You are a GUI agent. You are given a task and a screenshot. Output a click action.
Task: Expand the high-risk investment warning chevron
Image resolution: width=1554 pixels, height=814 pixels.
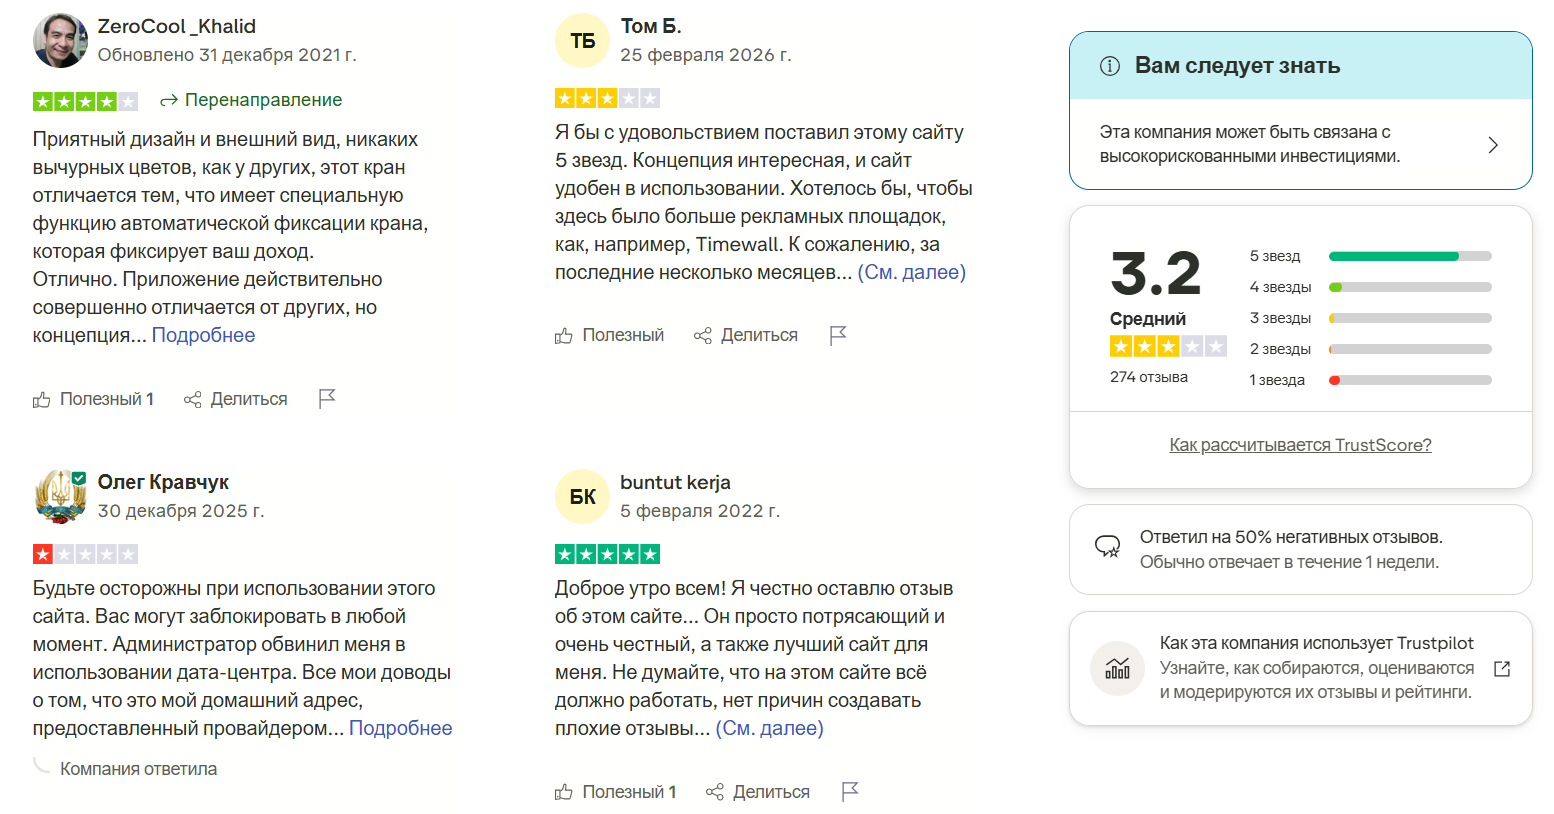(x=1493, y=145)
